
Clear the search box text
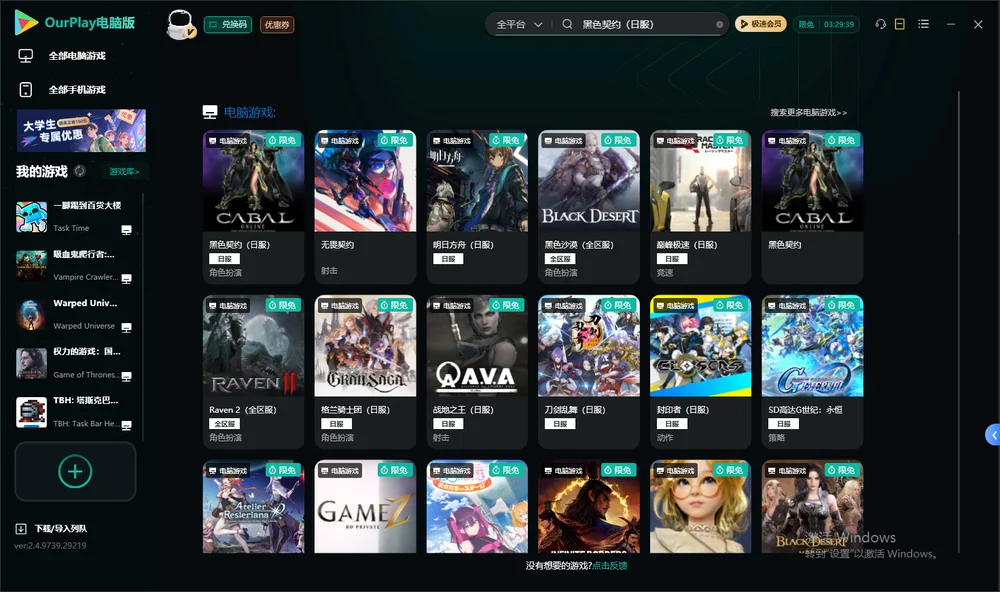719,25
